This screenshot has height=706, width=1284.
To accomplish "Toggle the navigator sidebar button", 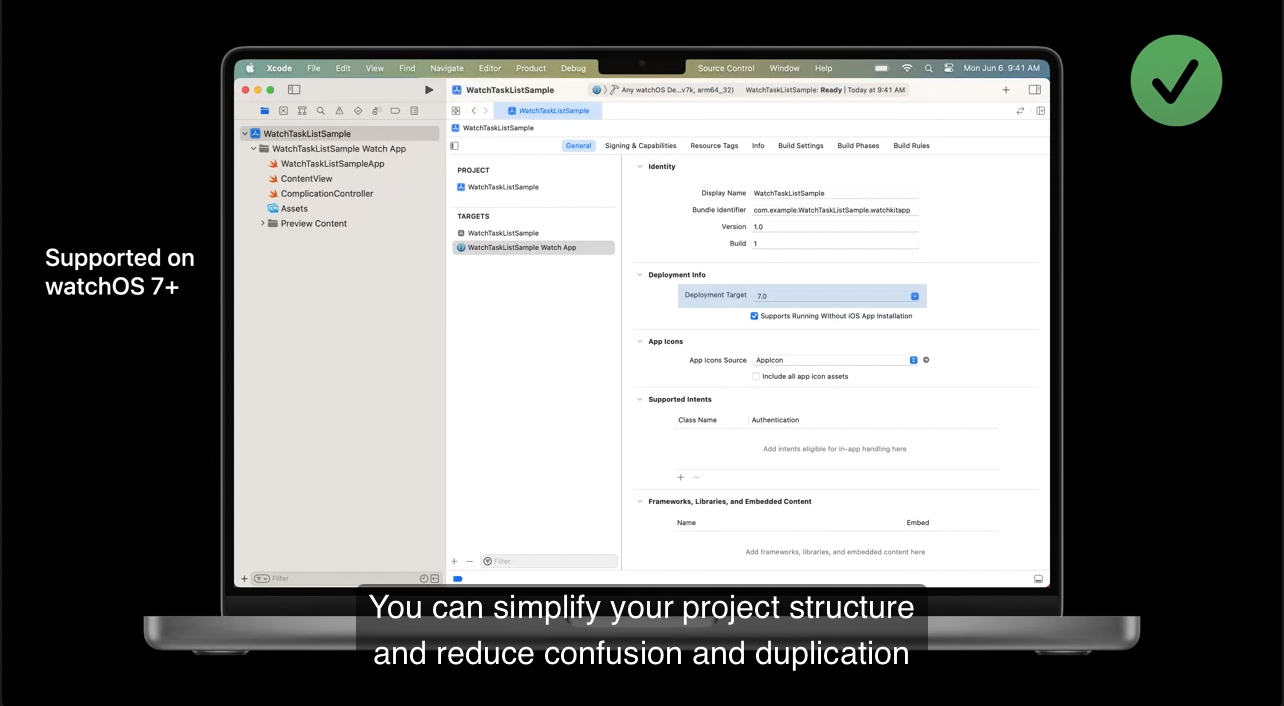I will tap(294, 90).
